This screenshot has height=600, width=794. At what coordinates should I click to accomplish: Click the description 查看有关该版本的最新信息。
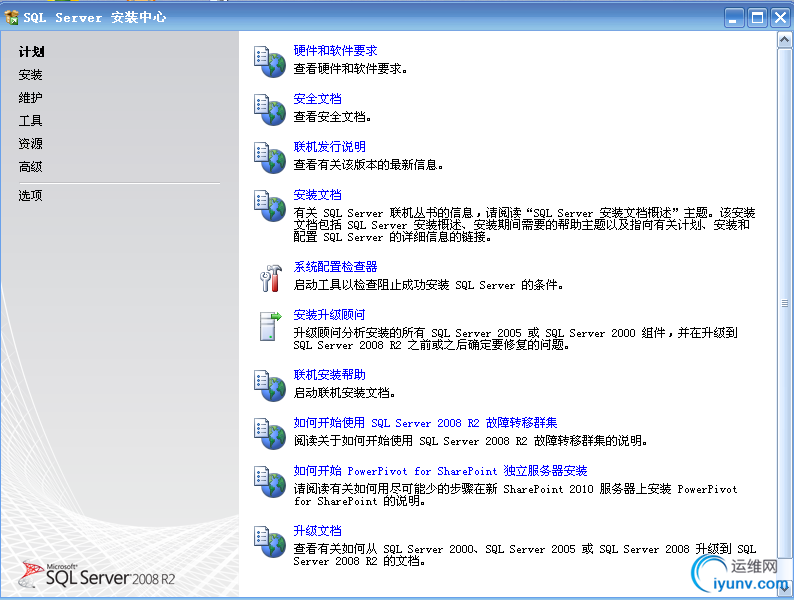click(369, 165)
